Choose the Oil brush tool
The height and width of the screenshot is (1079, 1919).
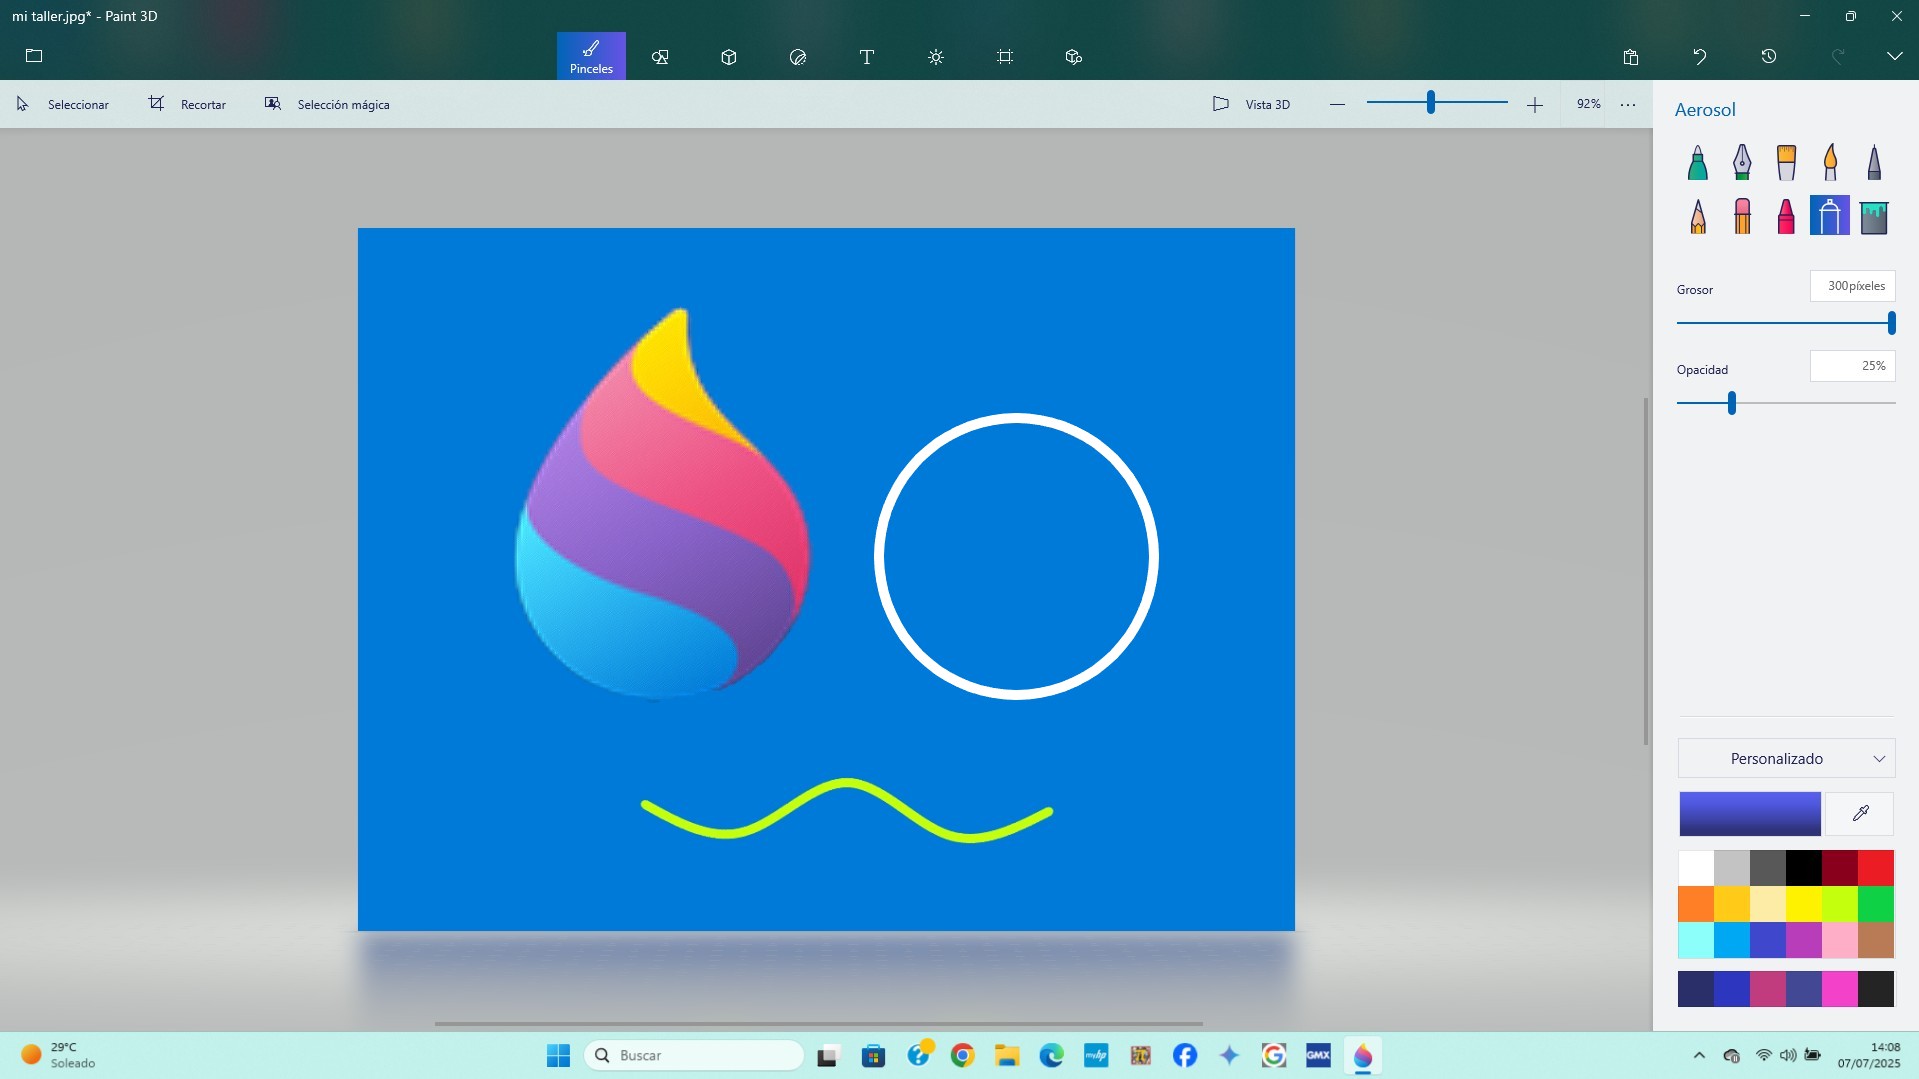1786,163
